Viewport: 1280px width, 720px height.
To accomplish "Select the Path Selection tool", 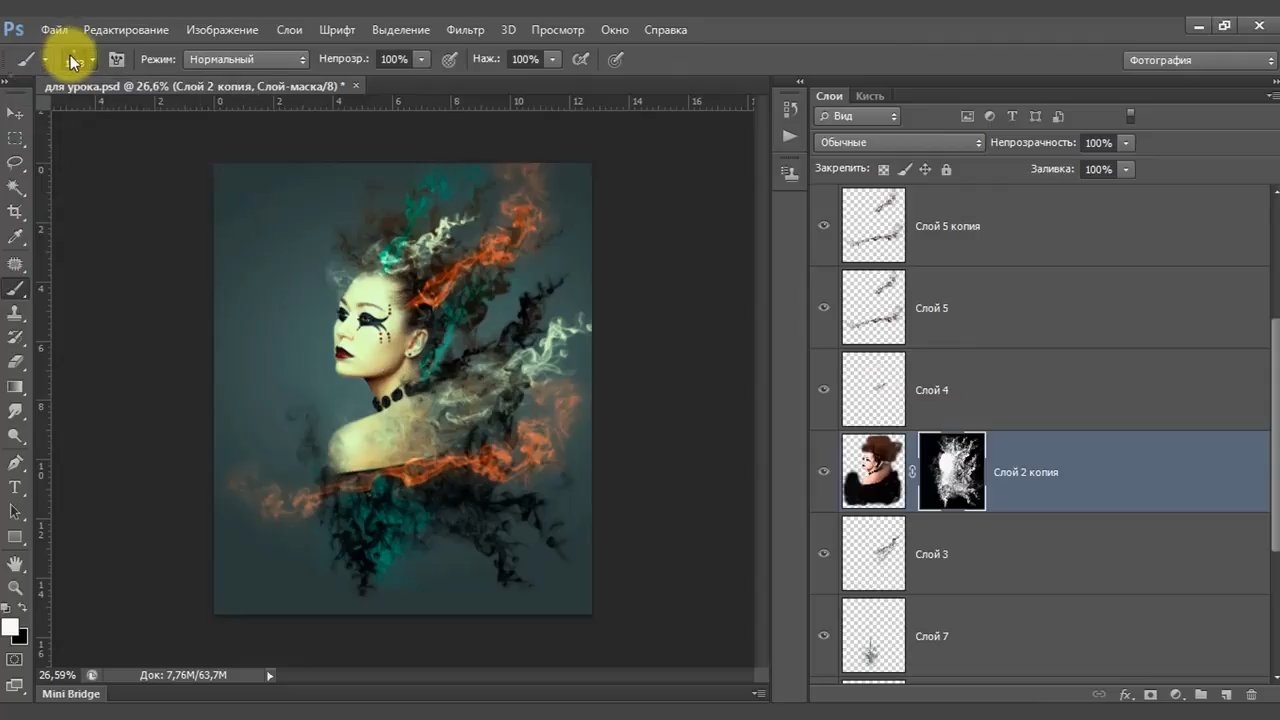I will point(15,512).
